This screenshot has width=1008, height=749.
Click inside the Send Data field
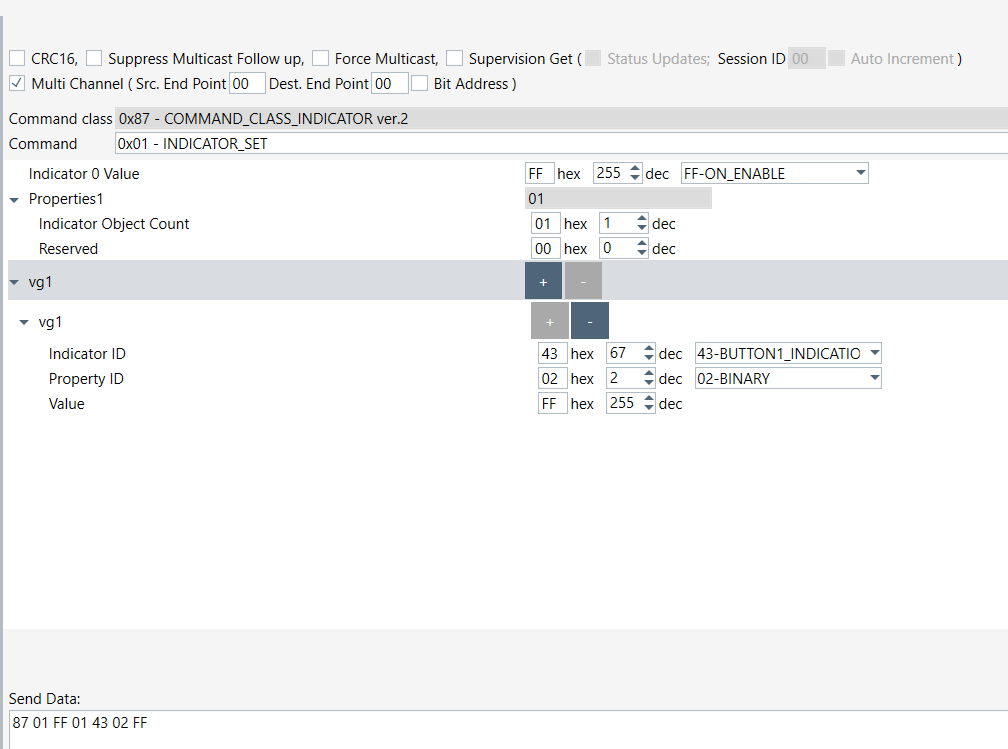[x=300, y=722]
